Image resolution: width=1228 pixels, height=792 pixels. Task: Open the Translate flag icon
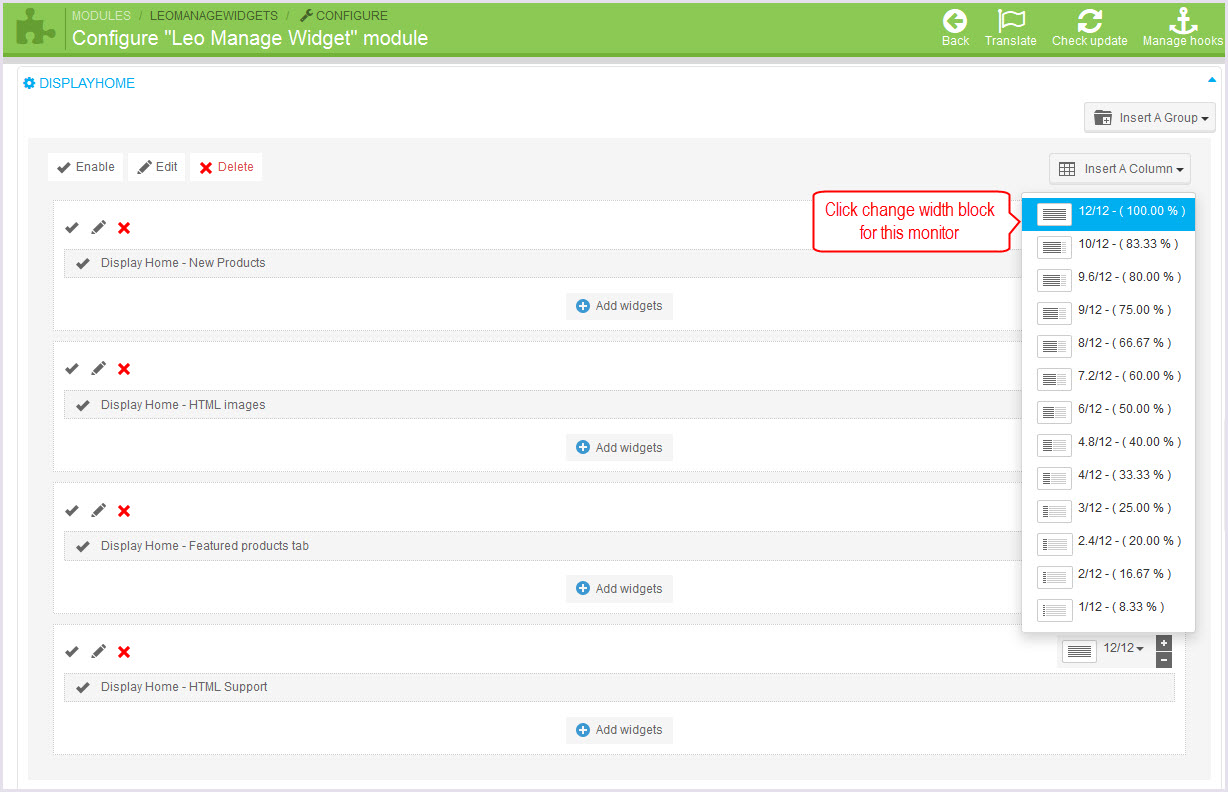1010,21
